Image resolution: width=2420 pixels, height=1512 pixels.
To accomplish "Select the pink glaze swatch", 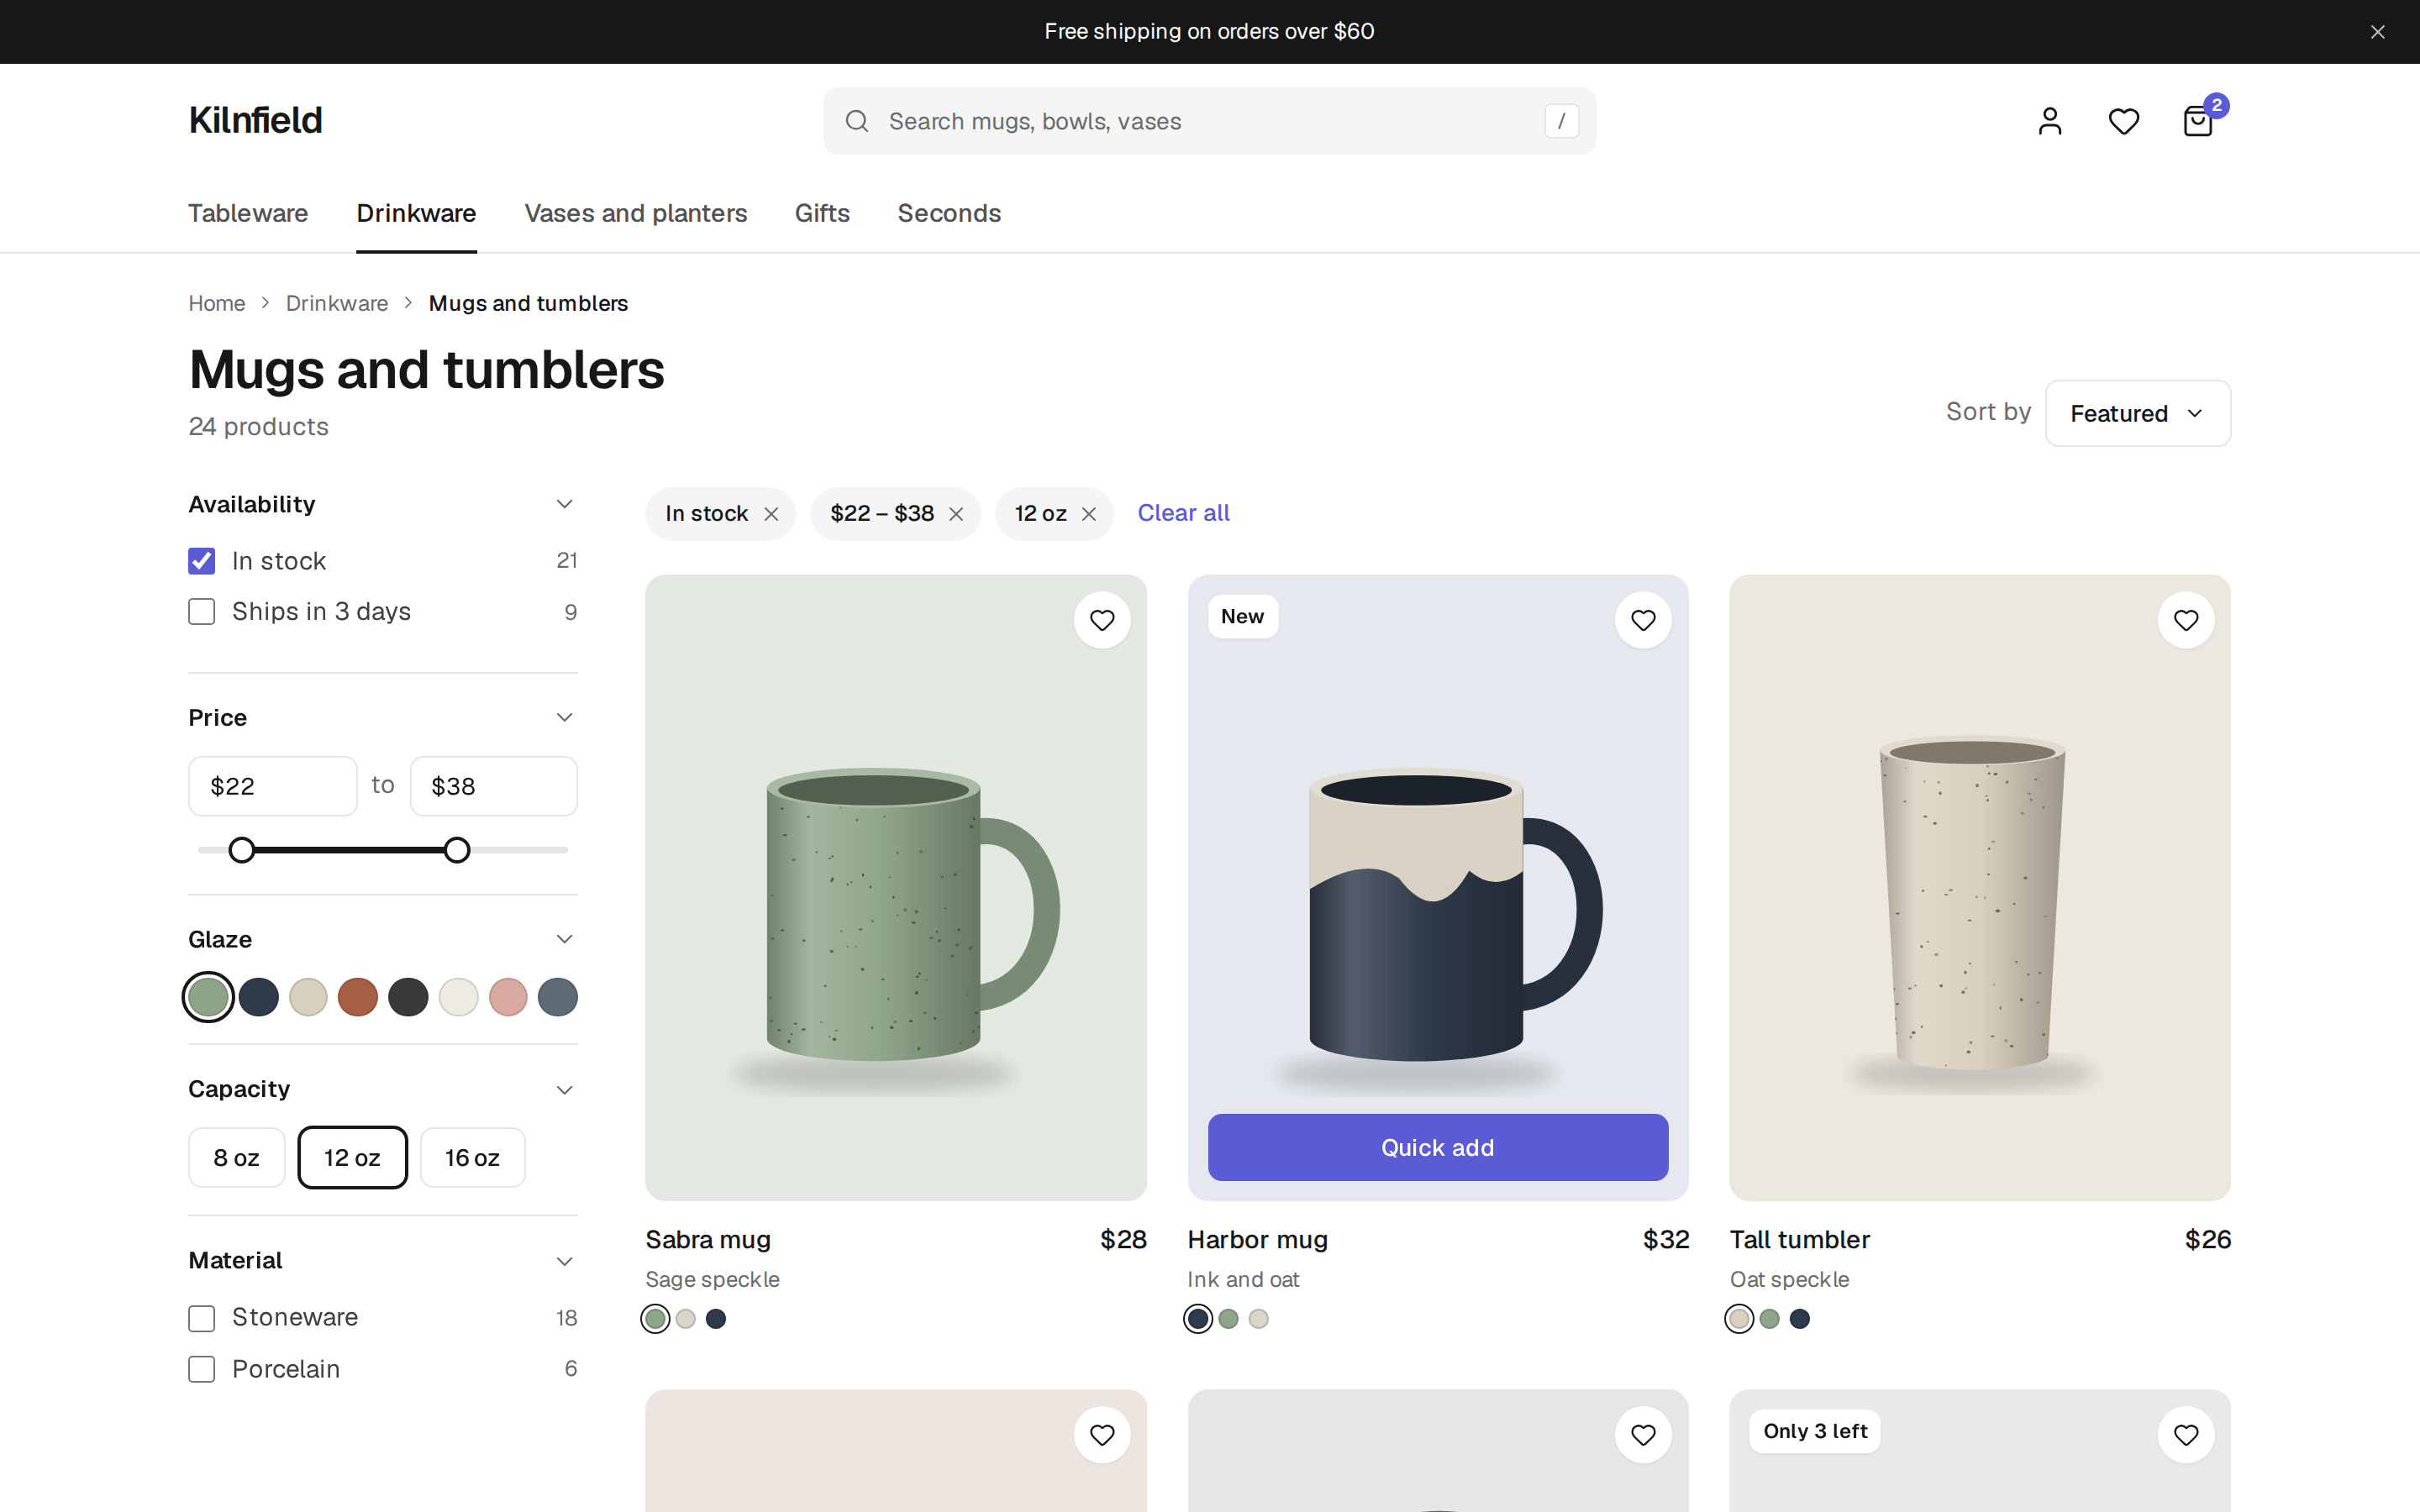I will click(x=508, y=997).
